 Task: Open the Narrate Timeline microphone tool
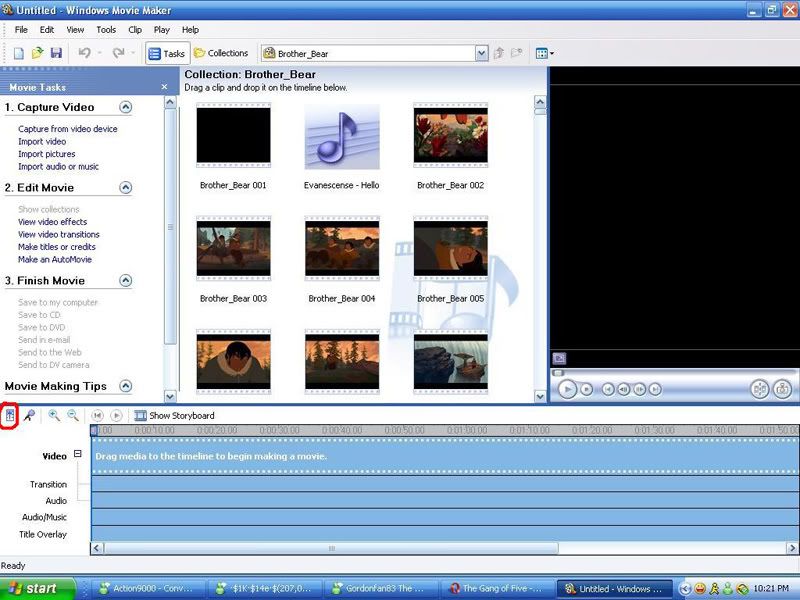click(29, 416)
